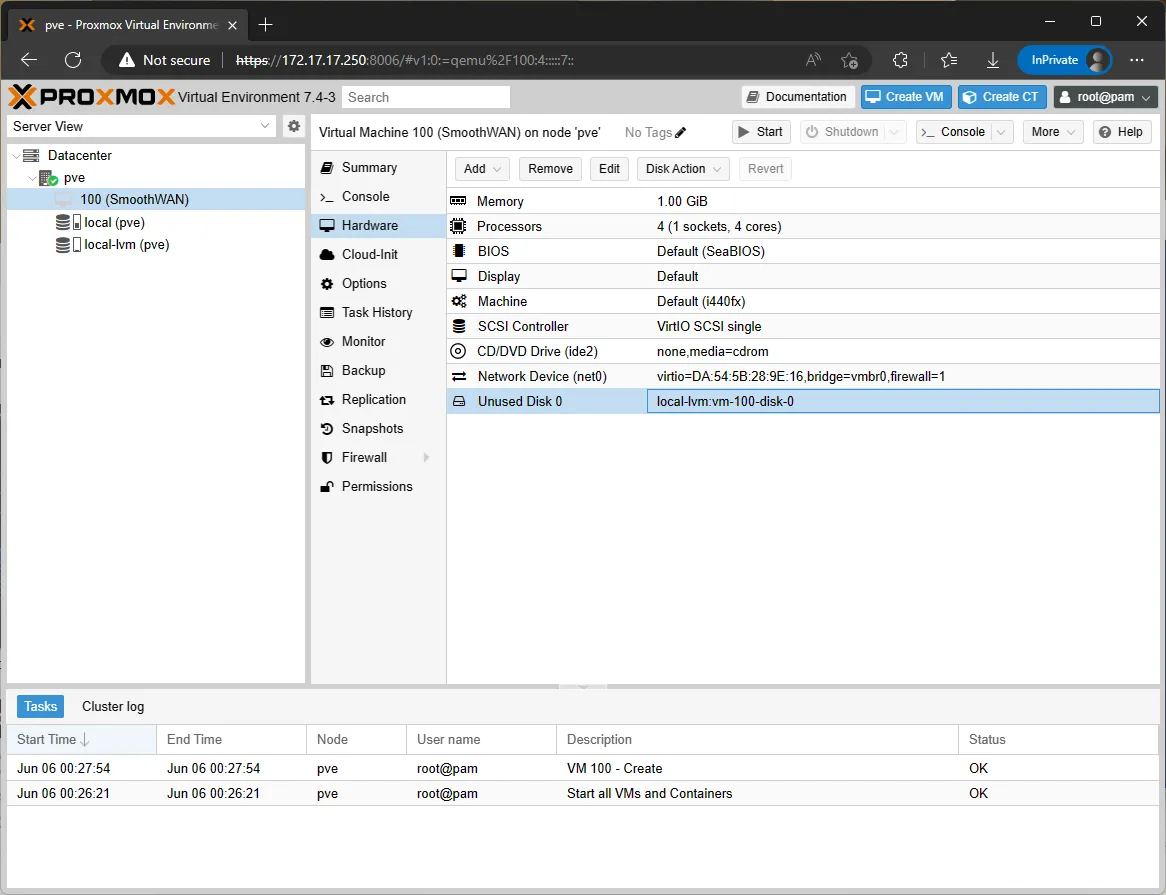Open the root@pam user menu
Viewport: 1166px width, 895px height.
(1106, 97)
